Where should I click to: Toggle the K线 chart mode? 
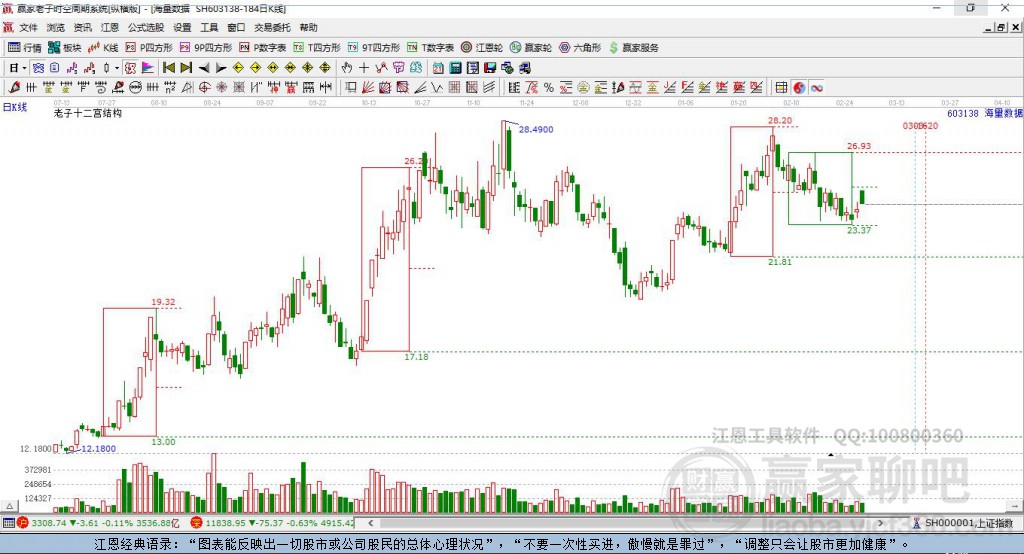click(103, 47)
